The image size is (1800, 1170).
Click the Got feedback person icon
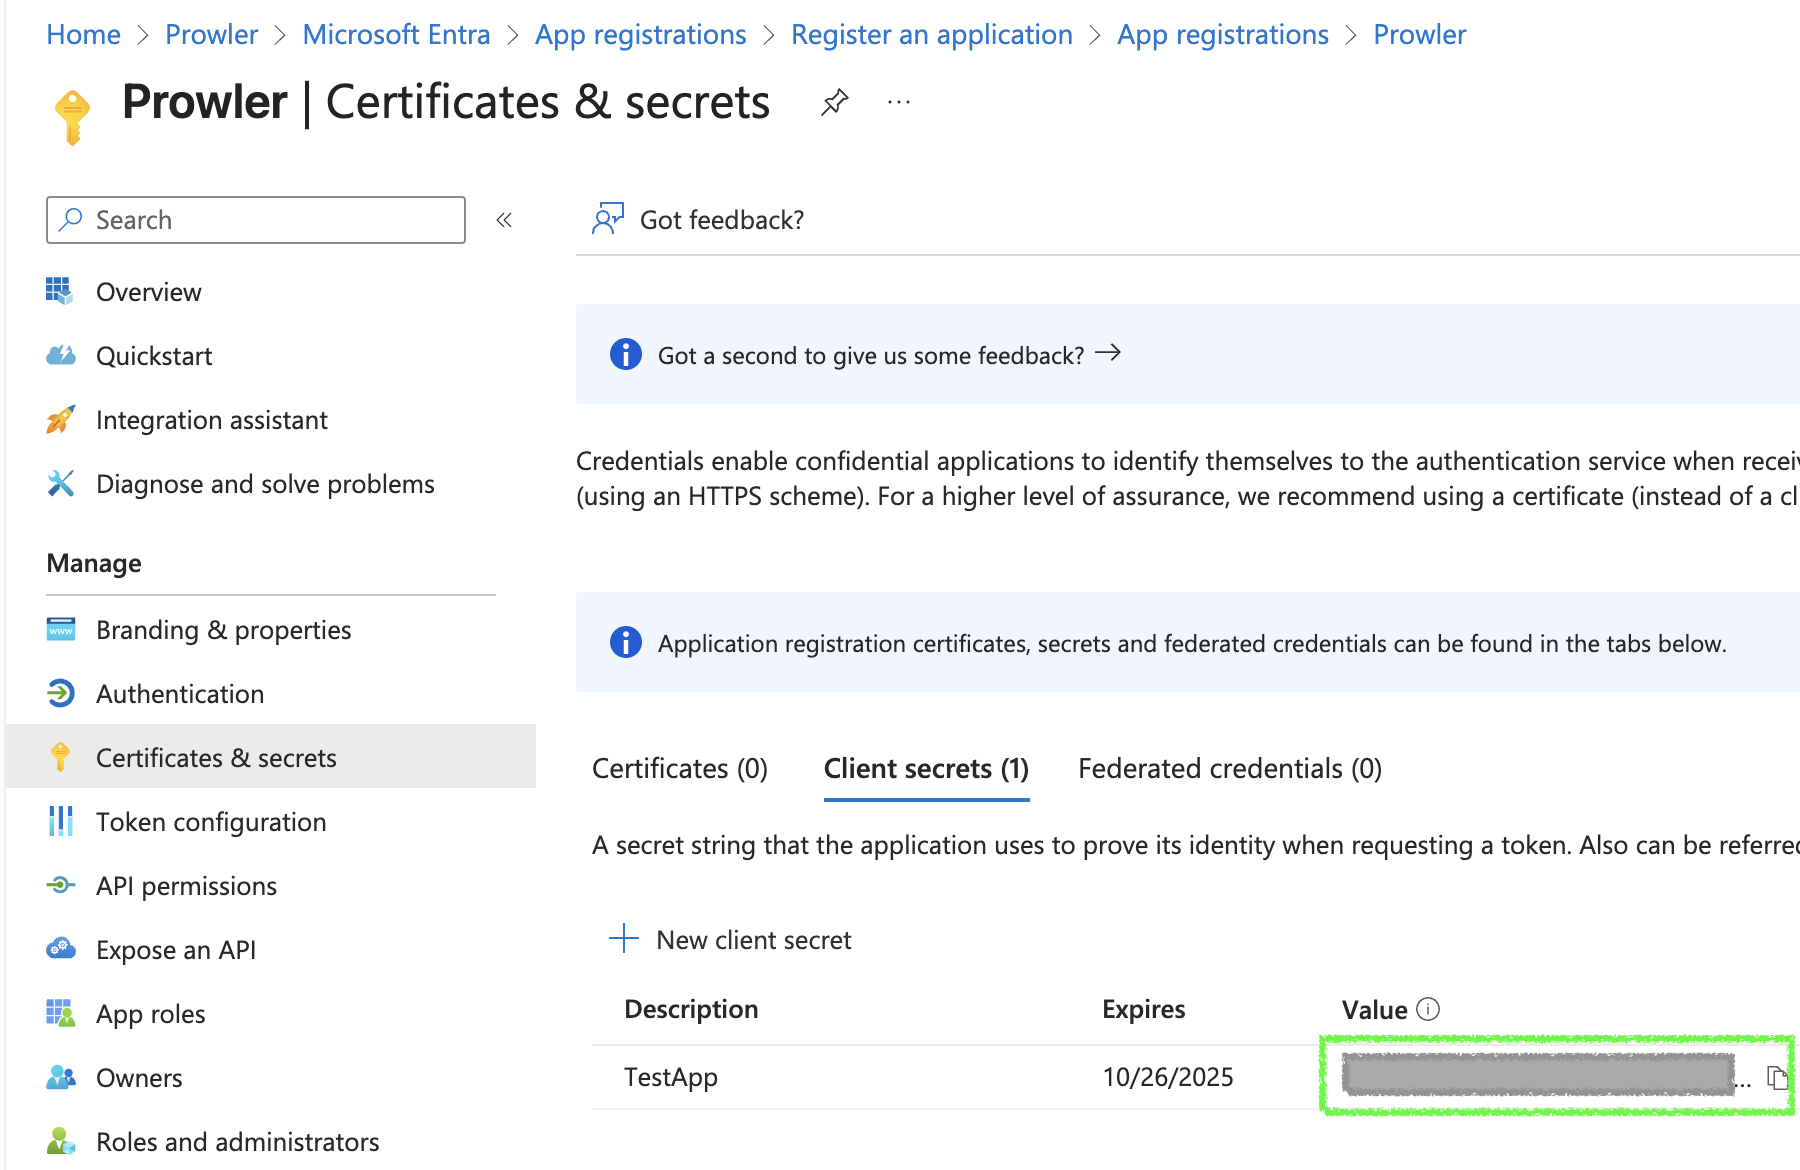tap(608, 219)
